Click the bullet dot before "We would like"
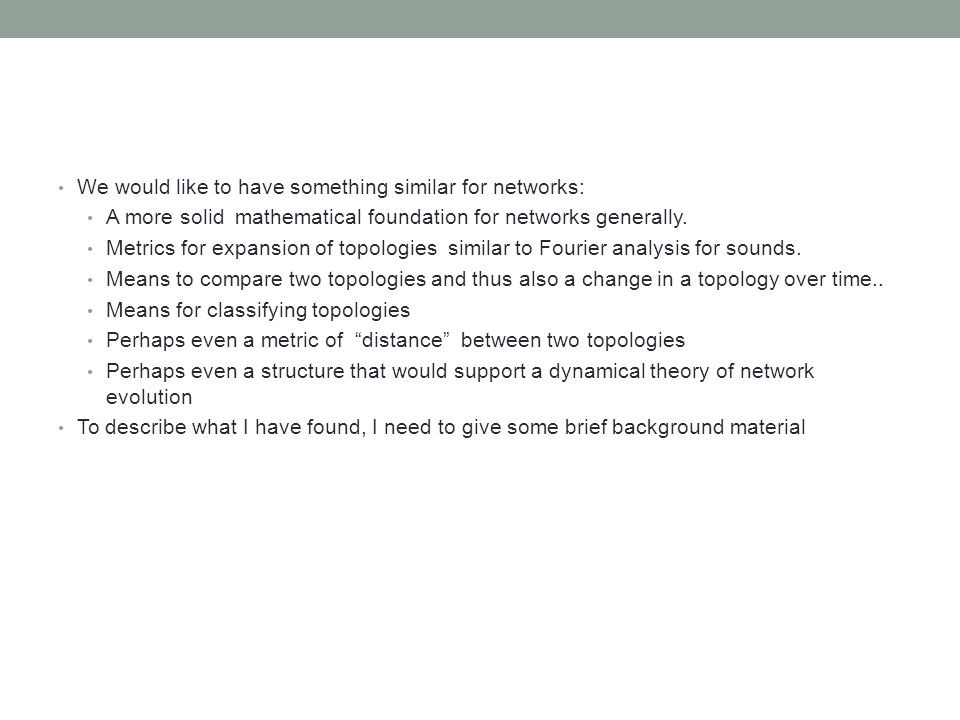 tap(61, 188)
